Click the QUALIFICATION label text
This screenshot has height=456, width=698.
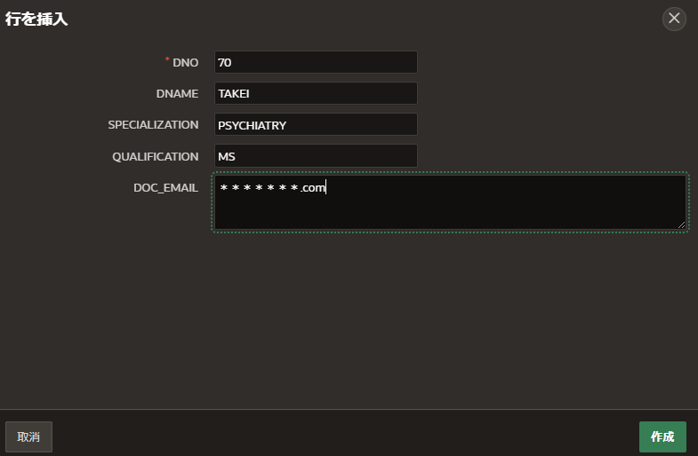coord(155,157)
